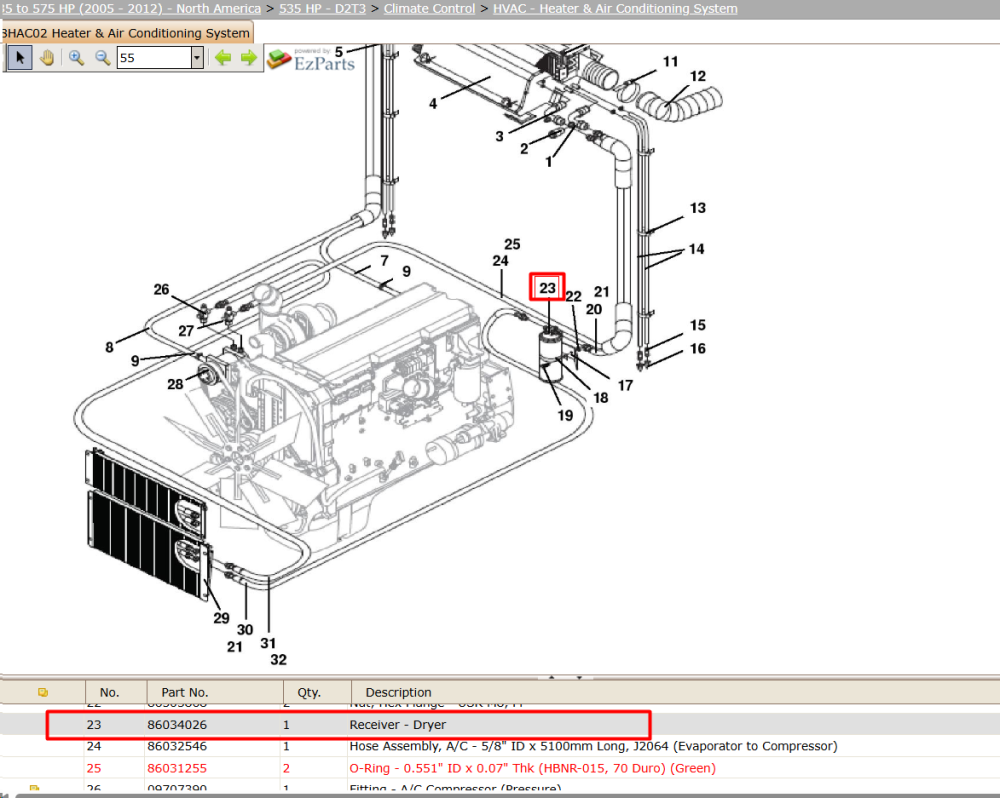The height and width of the screenshot is (798, 1000).
Task: Click callout 19 below the receiver dryer
Action: tap(565, 416)
